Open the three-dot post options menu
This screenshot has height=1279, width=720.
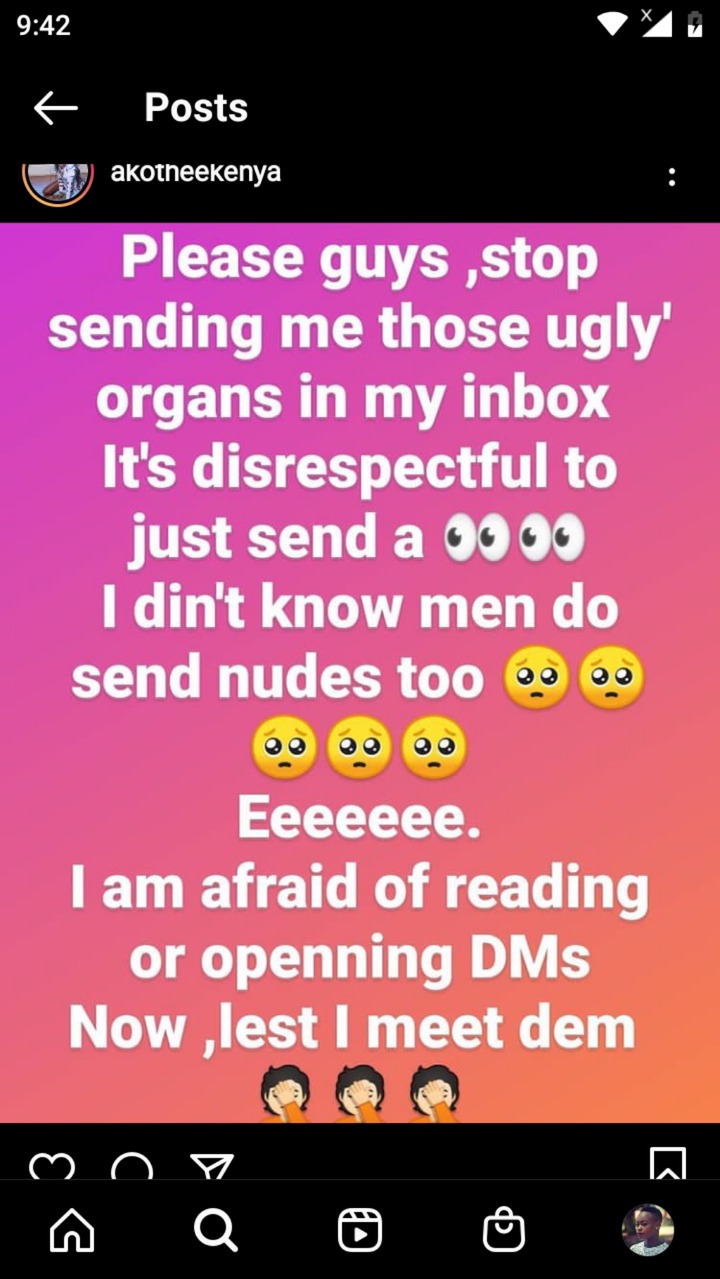tap(671, 177)
